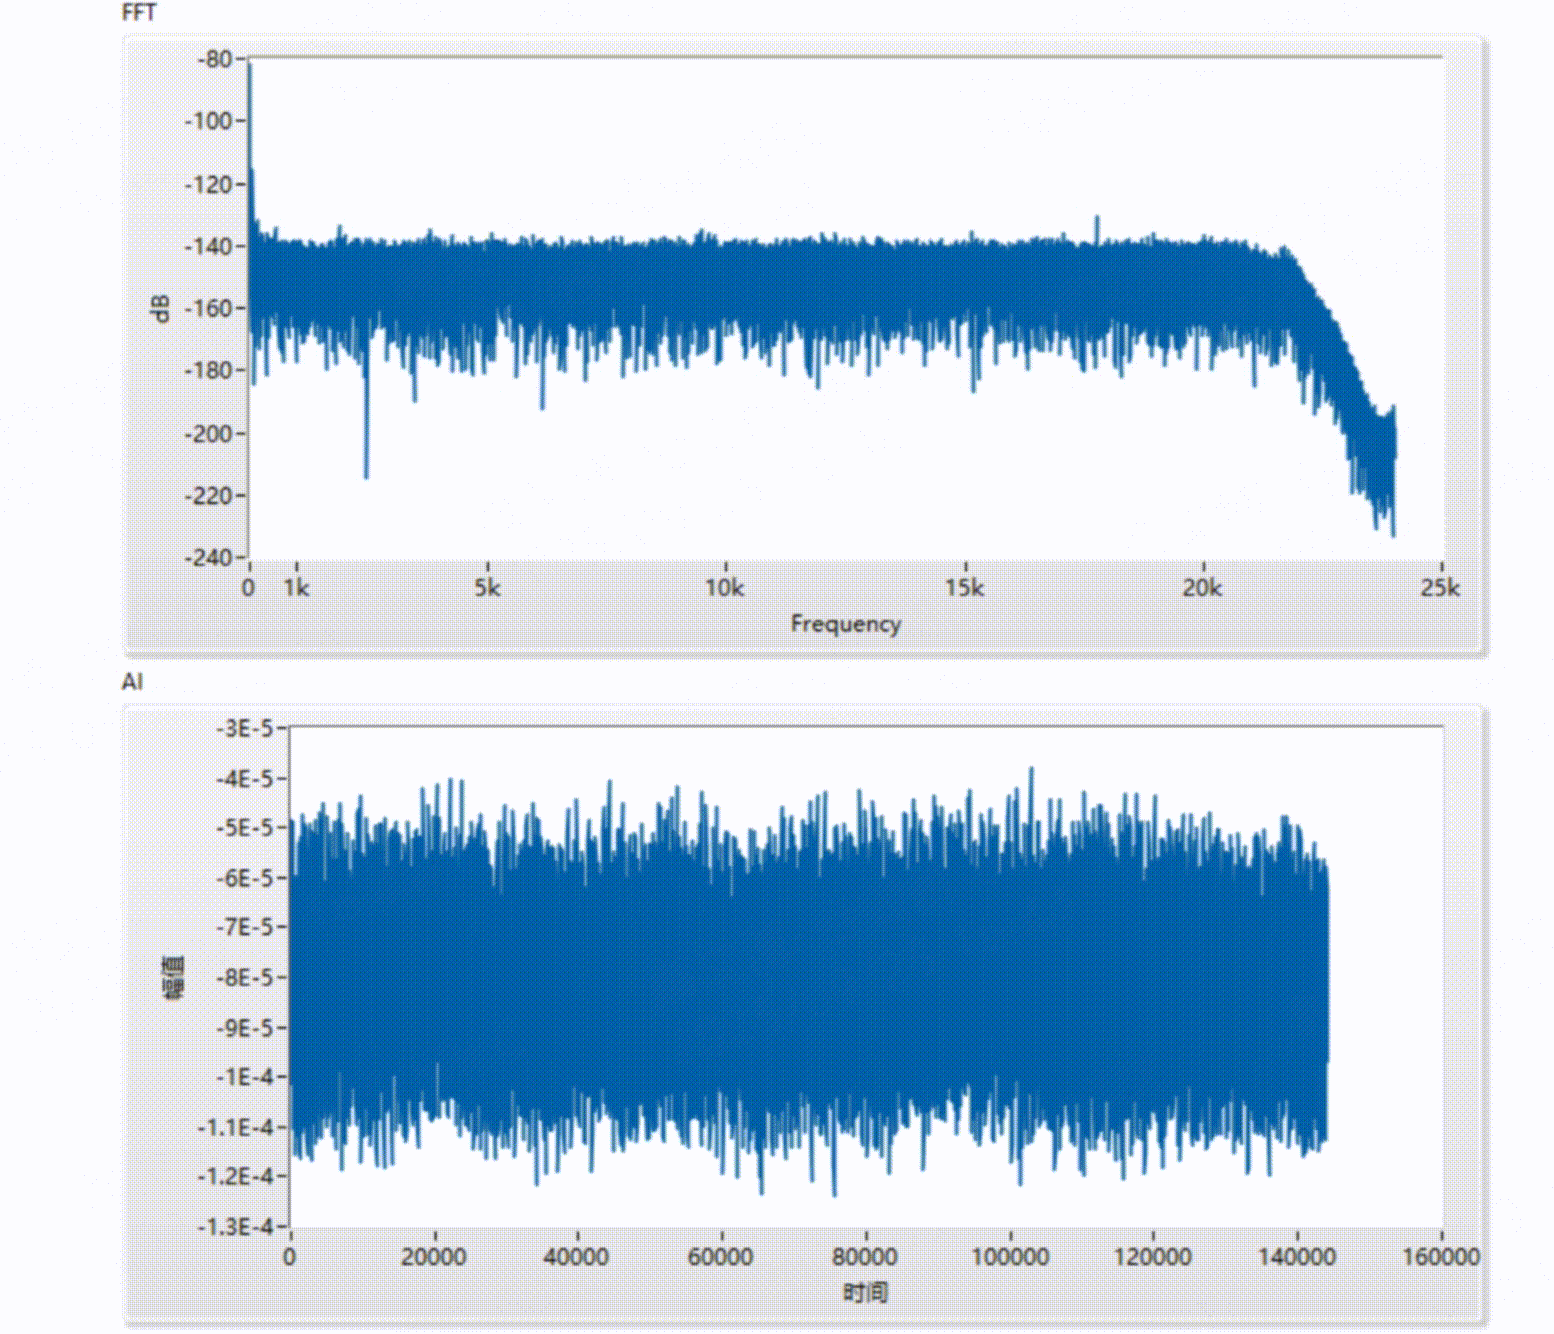Image resolution: width=1554 pixels, height=1334 pixels.
Task: Select the -80 dB axis maximum marker
Action: point(214,59)
